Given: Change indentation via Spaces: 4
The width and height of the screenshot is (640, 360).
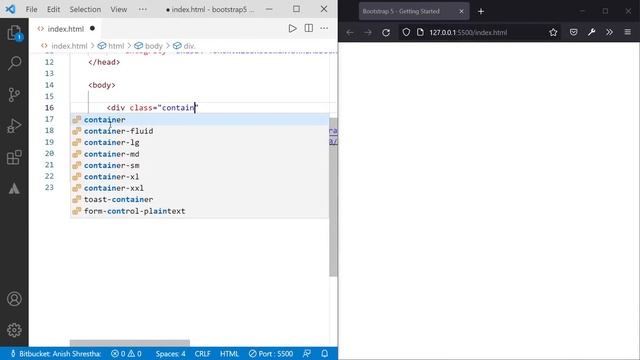Looking at the screenshot, I should (x=170, y=353).
